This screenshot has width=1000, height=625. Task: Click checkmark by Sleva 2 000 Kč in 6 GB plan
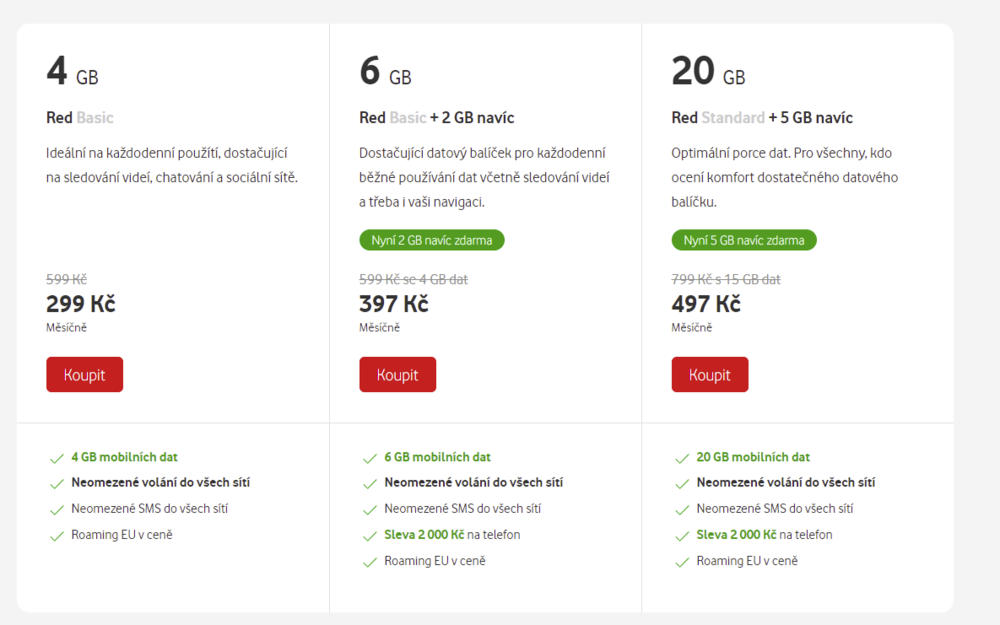coord(369,536)
